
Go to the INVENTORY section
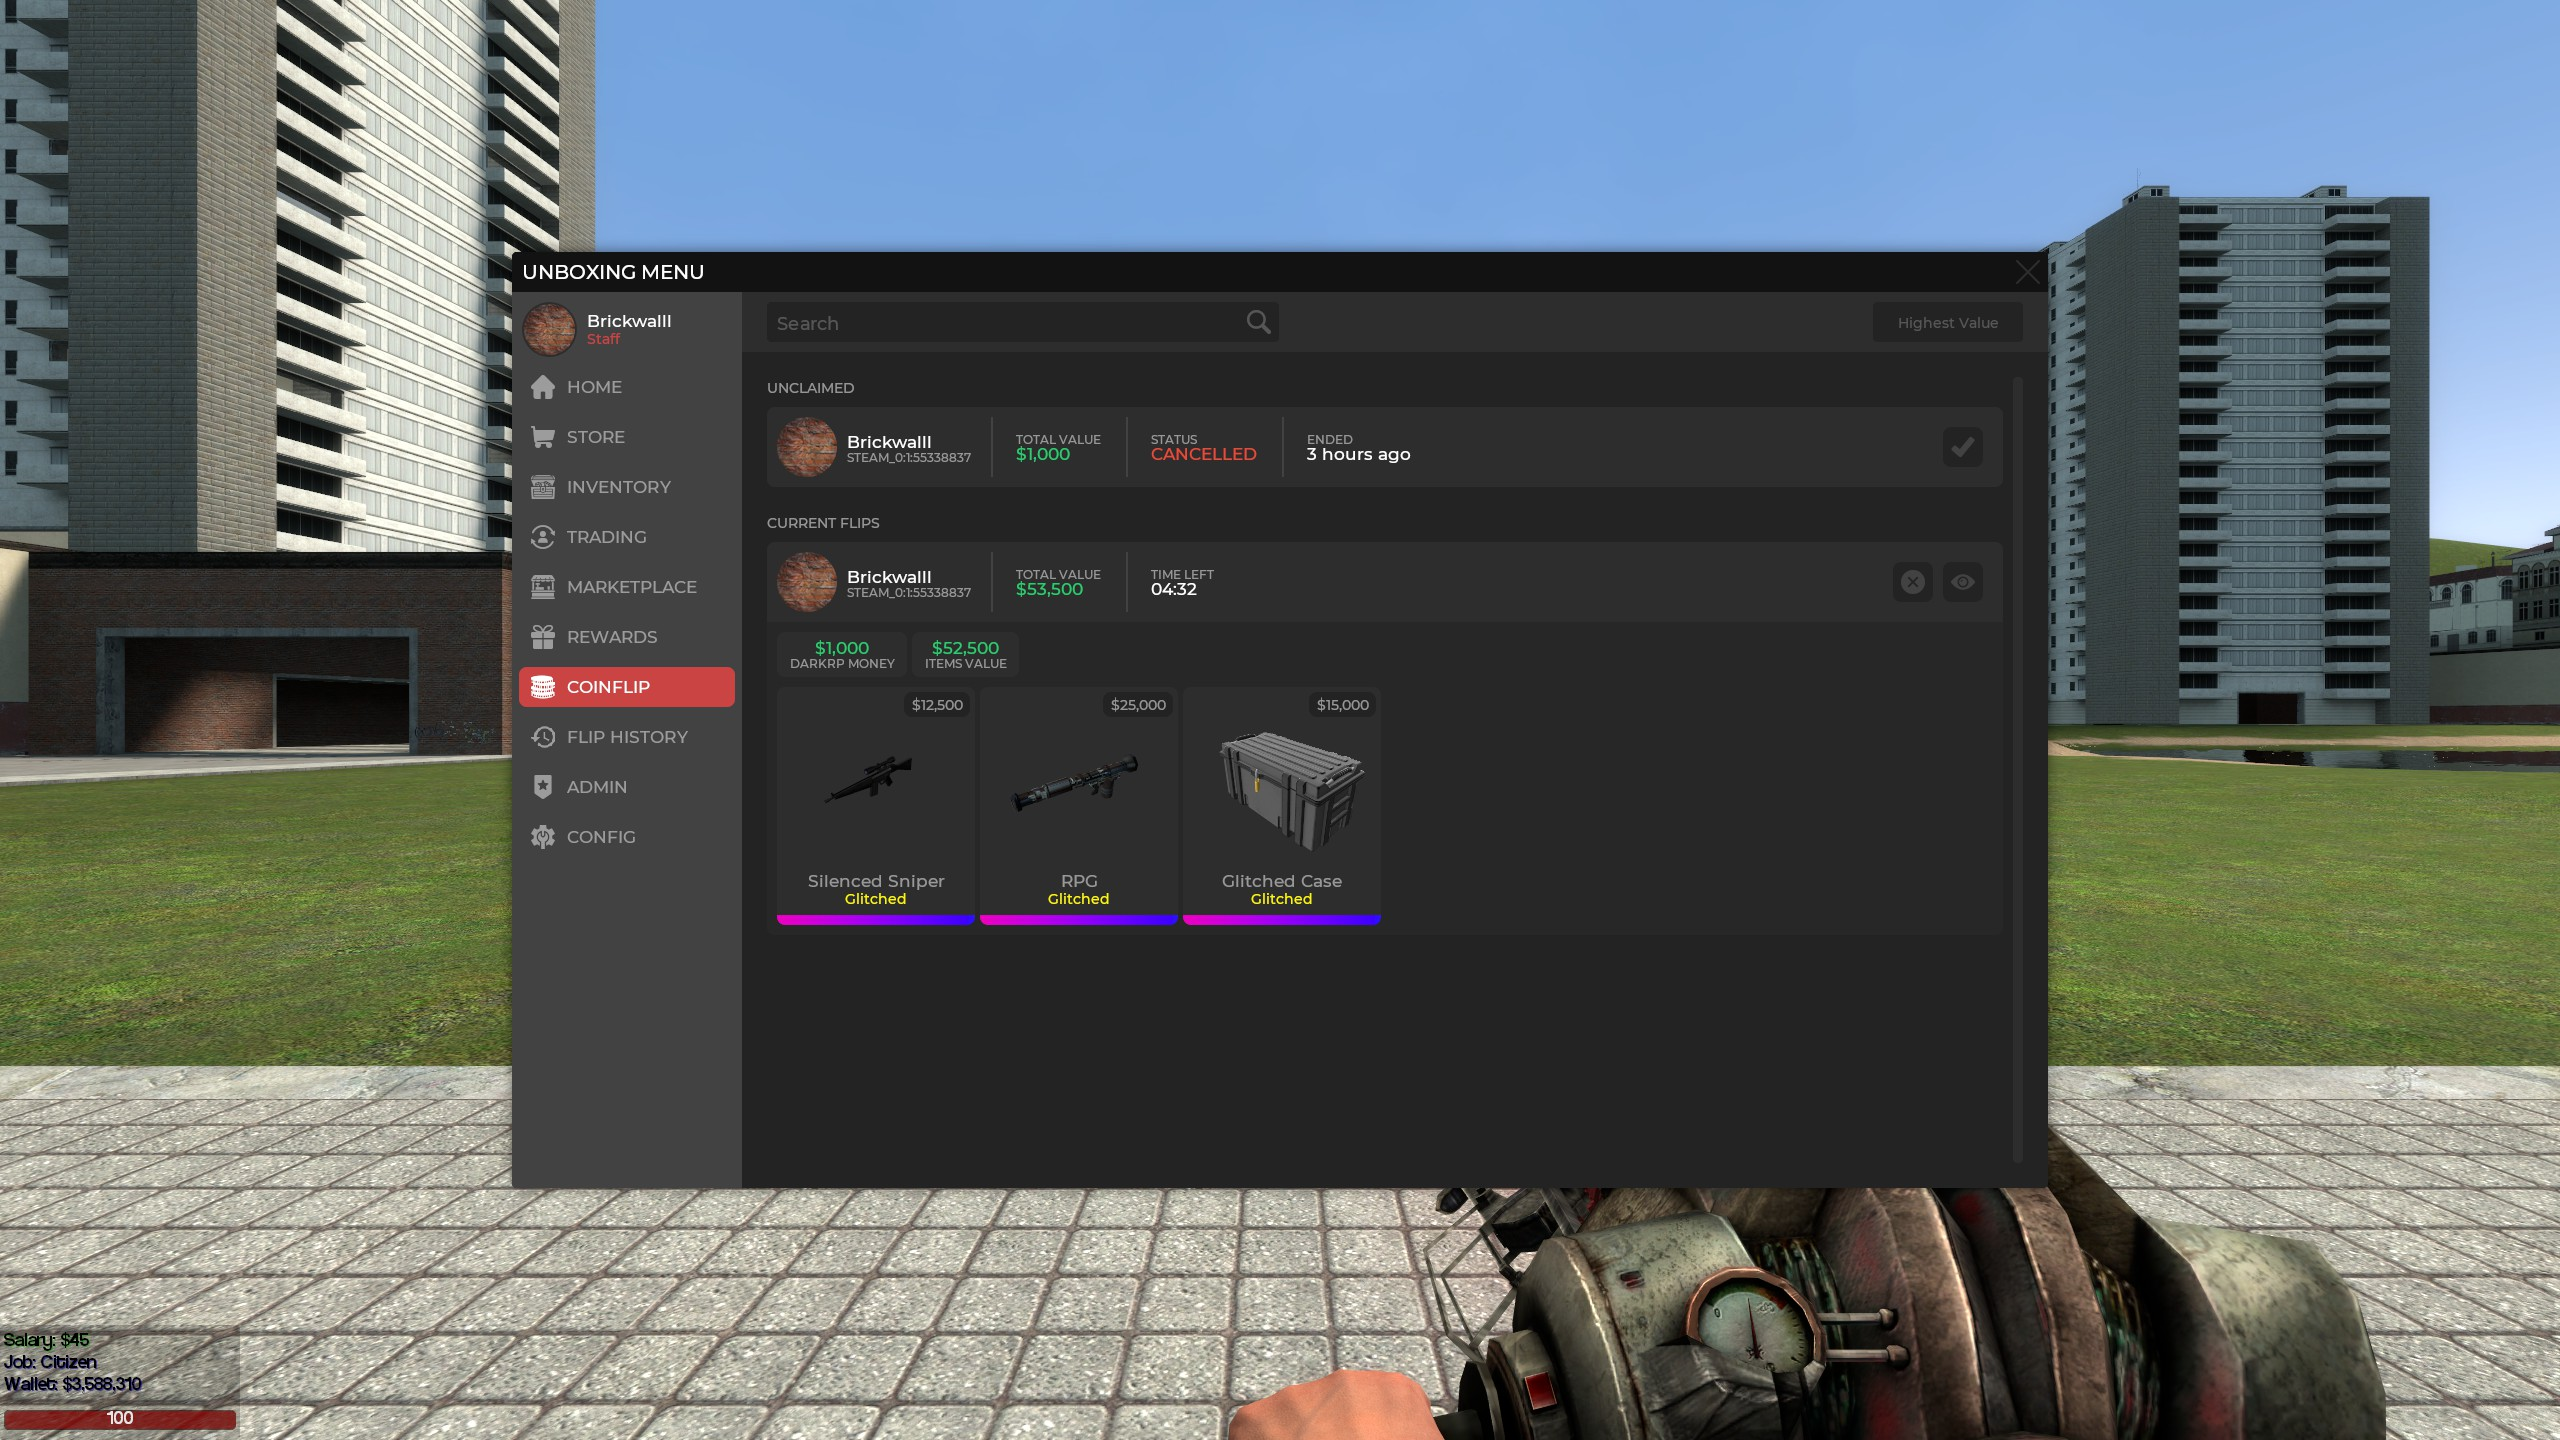[618, 487]
